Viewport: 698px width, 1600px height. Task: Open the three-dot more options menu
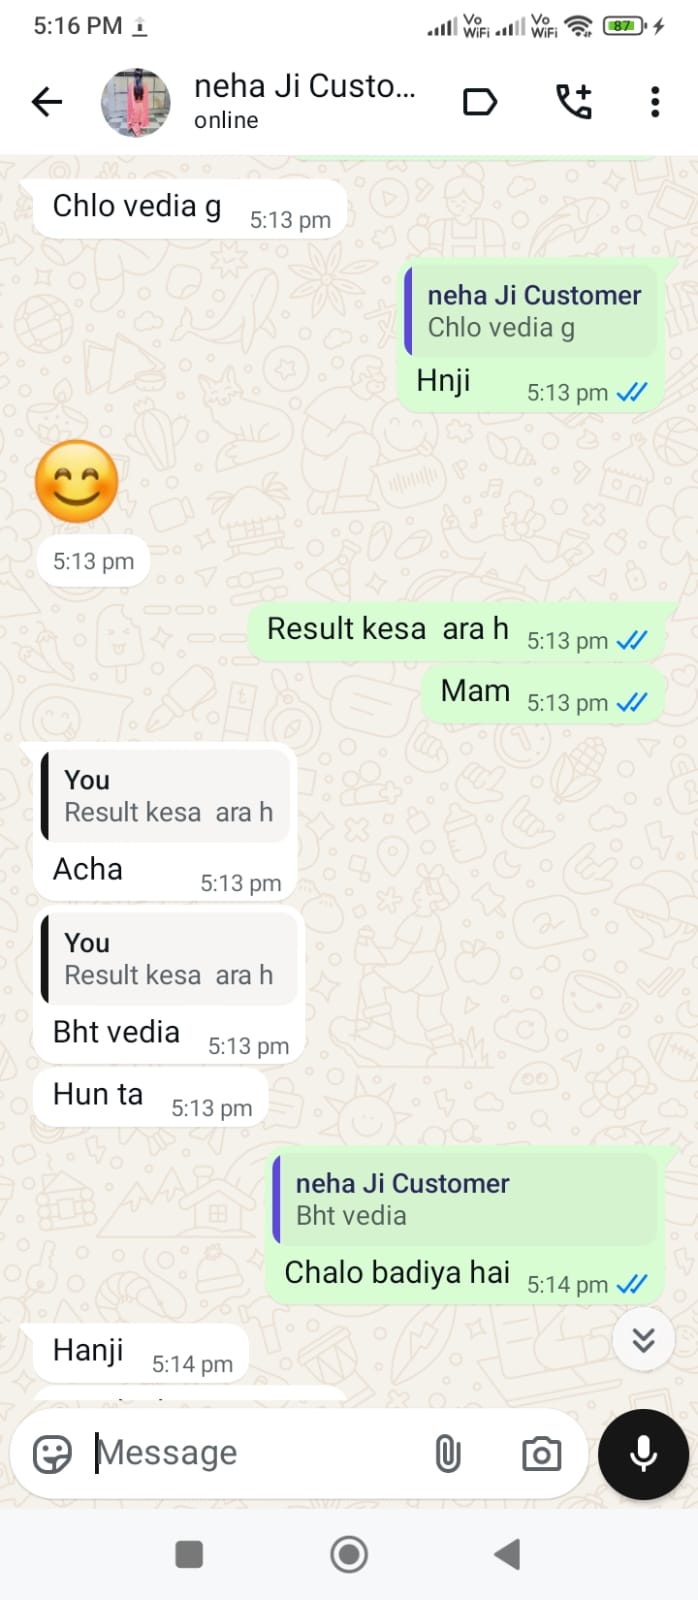655,101
